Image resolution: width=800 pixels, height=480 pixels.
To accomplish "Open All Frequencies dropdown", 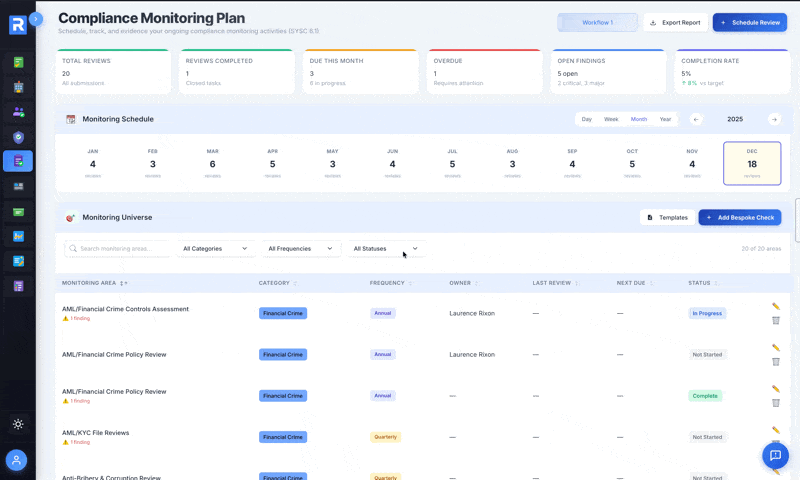I will click(301, 248).
